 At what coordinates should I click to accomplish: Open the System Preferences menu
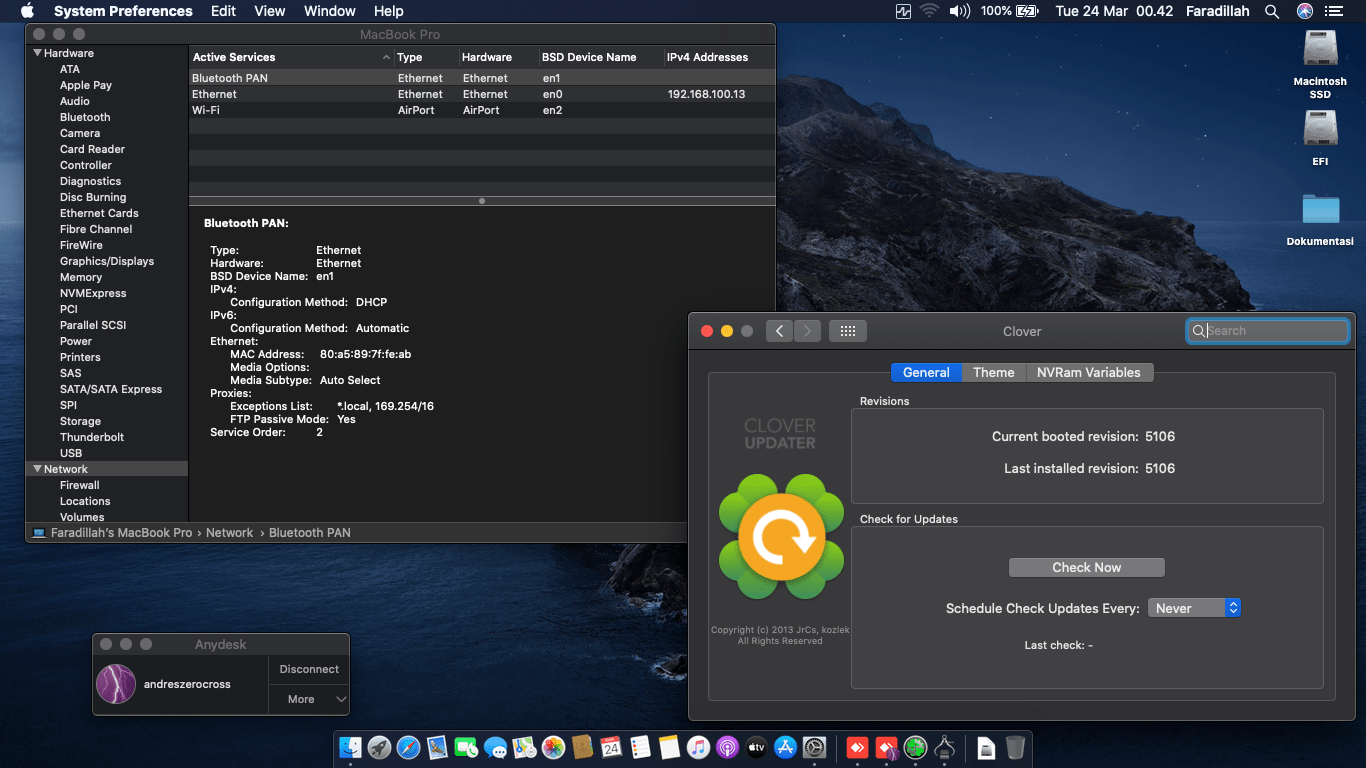pyautogui.click(x=123, y=11)
